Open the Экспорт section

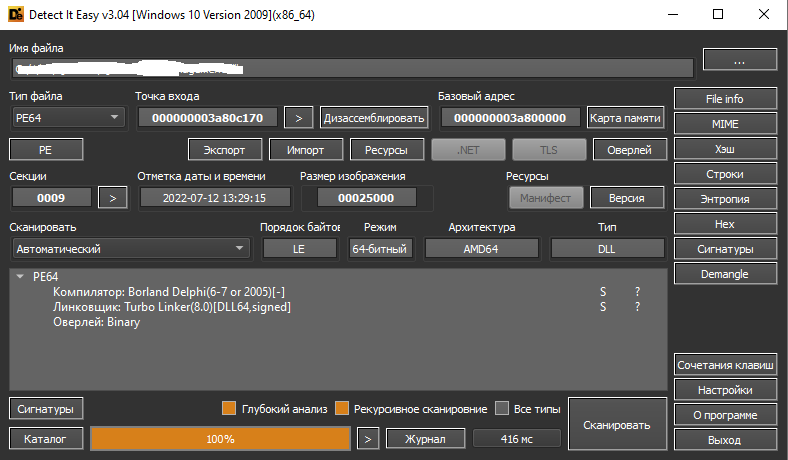pyautogui.click(x=225, y=150)
